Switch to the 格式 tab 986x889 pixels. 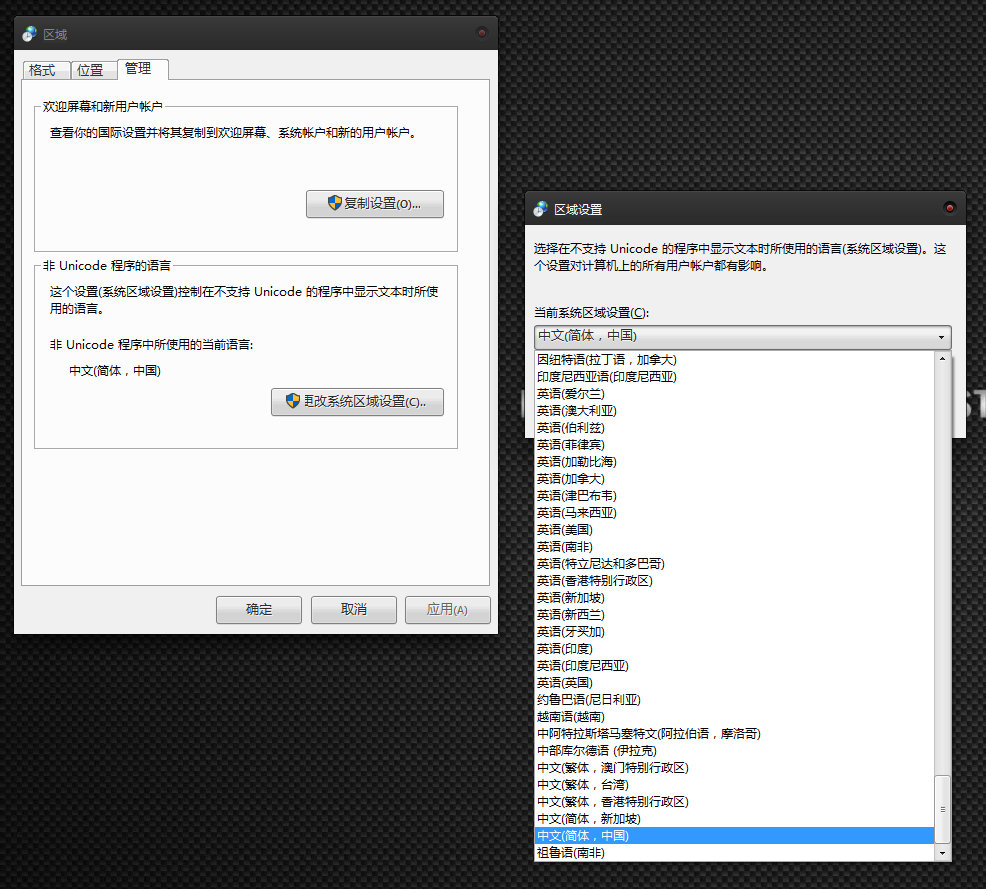click(x=42, y=70)
